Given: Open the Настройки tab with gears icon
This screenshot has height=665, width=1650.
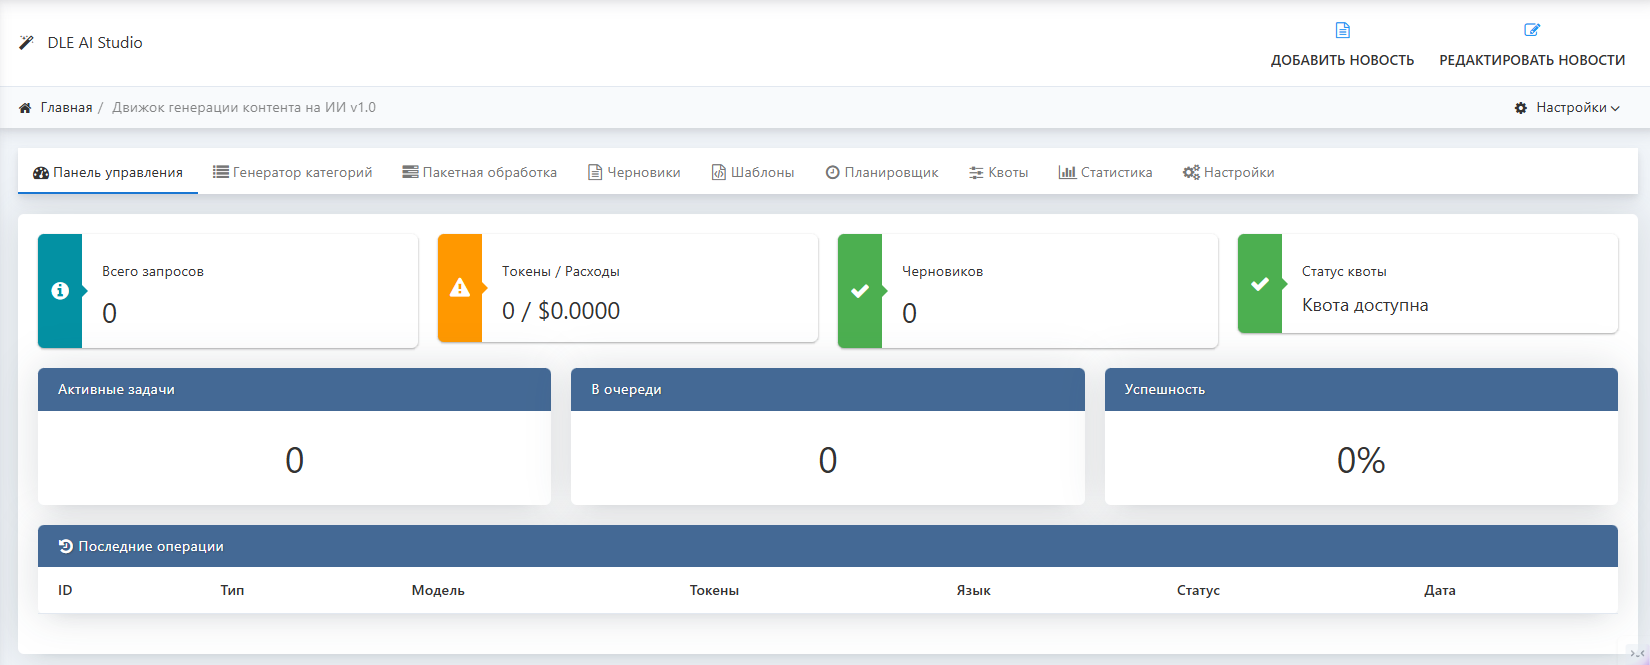Looking at the screenshot, I should [x=1228, y=173].
